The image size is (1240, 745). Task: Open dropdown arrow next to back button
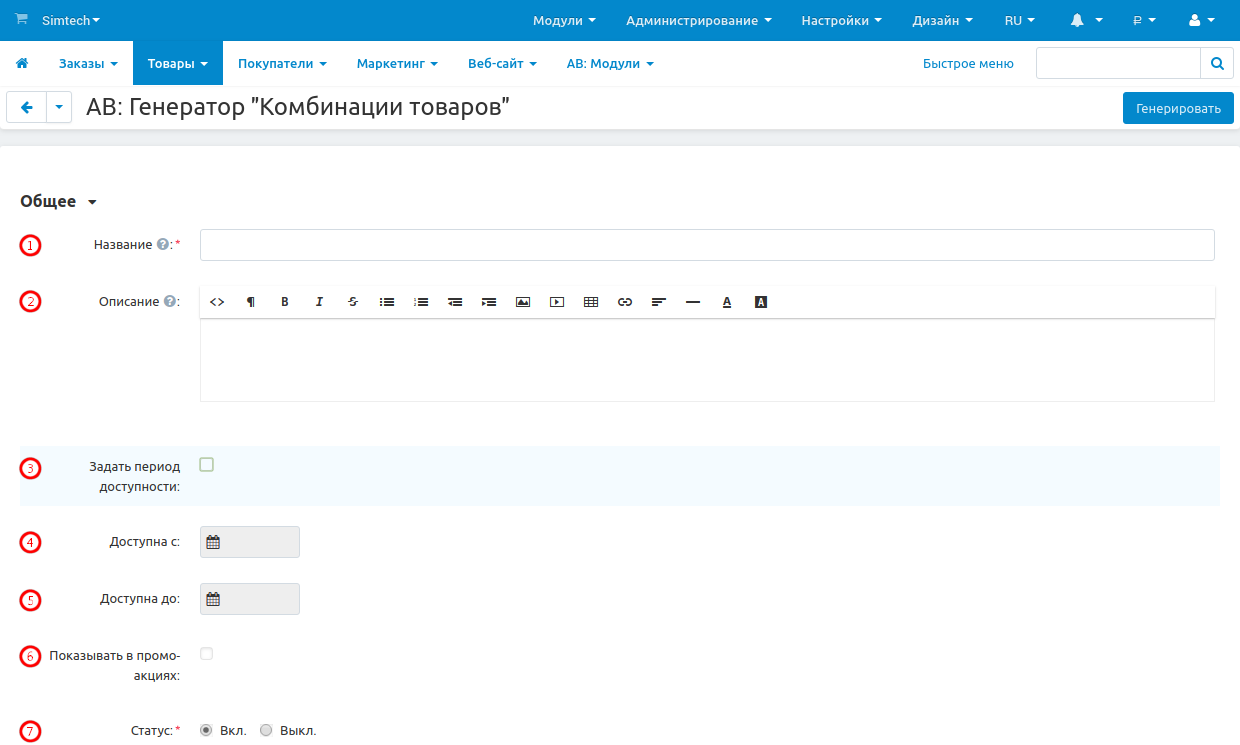pos(59,108)
